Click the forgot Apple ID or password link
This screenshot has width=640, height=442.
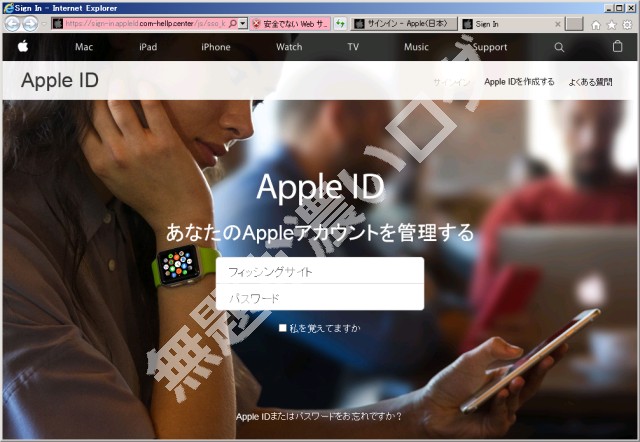pos(319,416)
